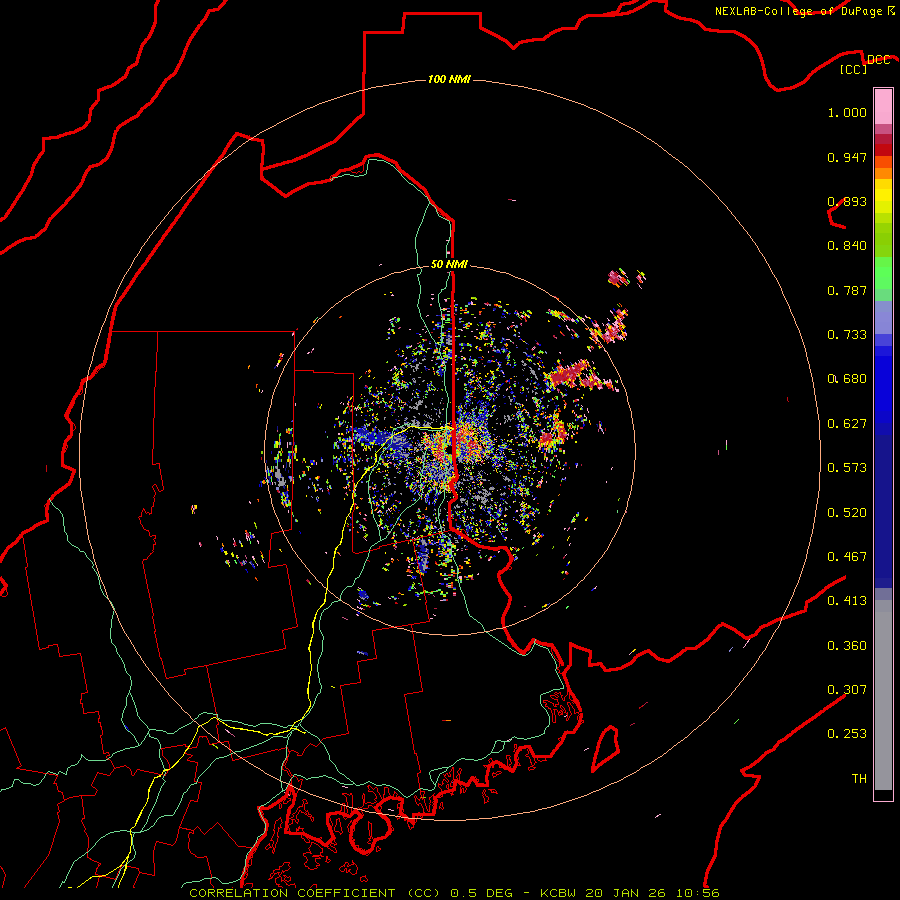Click the 0.253 scale value
The height and width of the screenshot is (900, 900).
847,734
